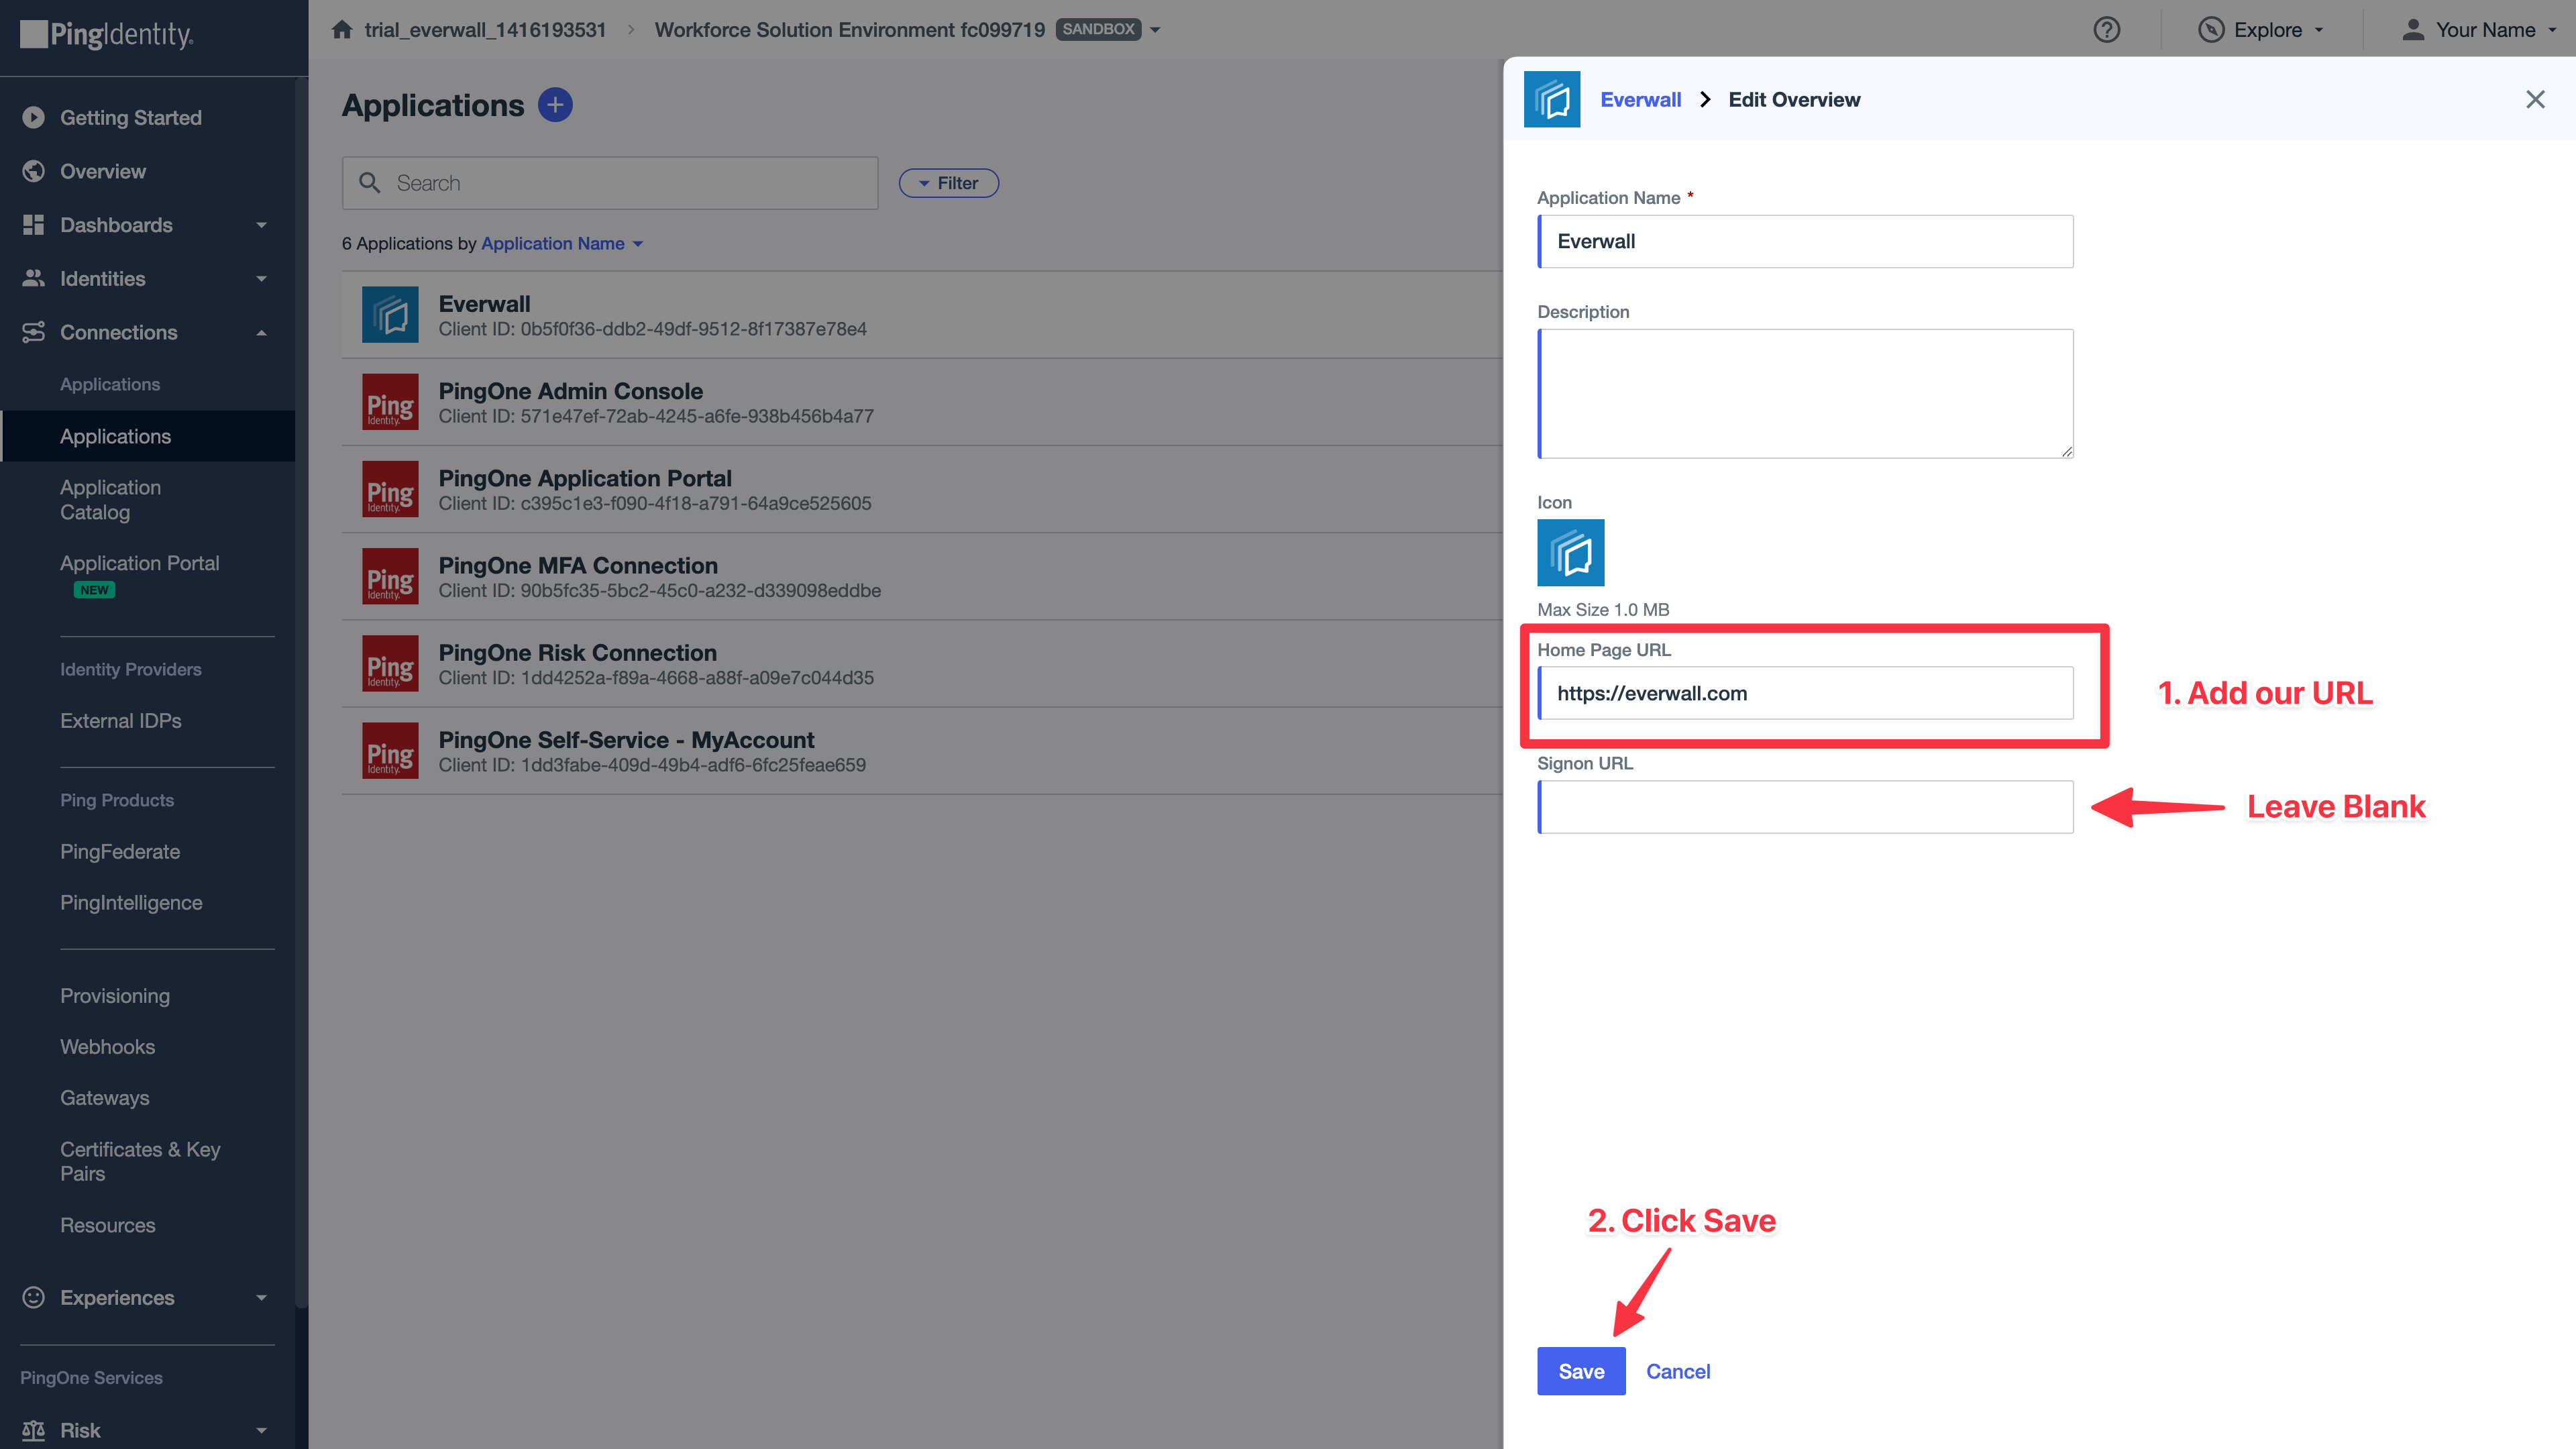
Task: Click the applications Search field
Action: pyautogui.click(x=610, y=183)
